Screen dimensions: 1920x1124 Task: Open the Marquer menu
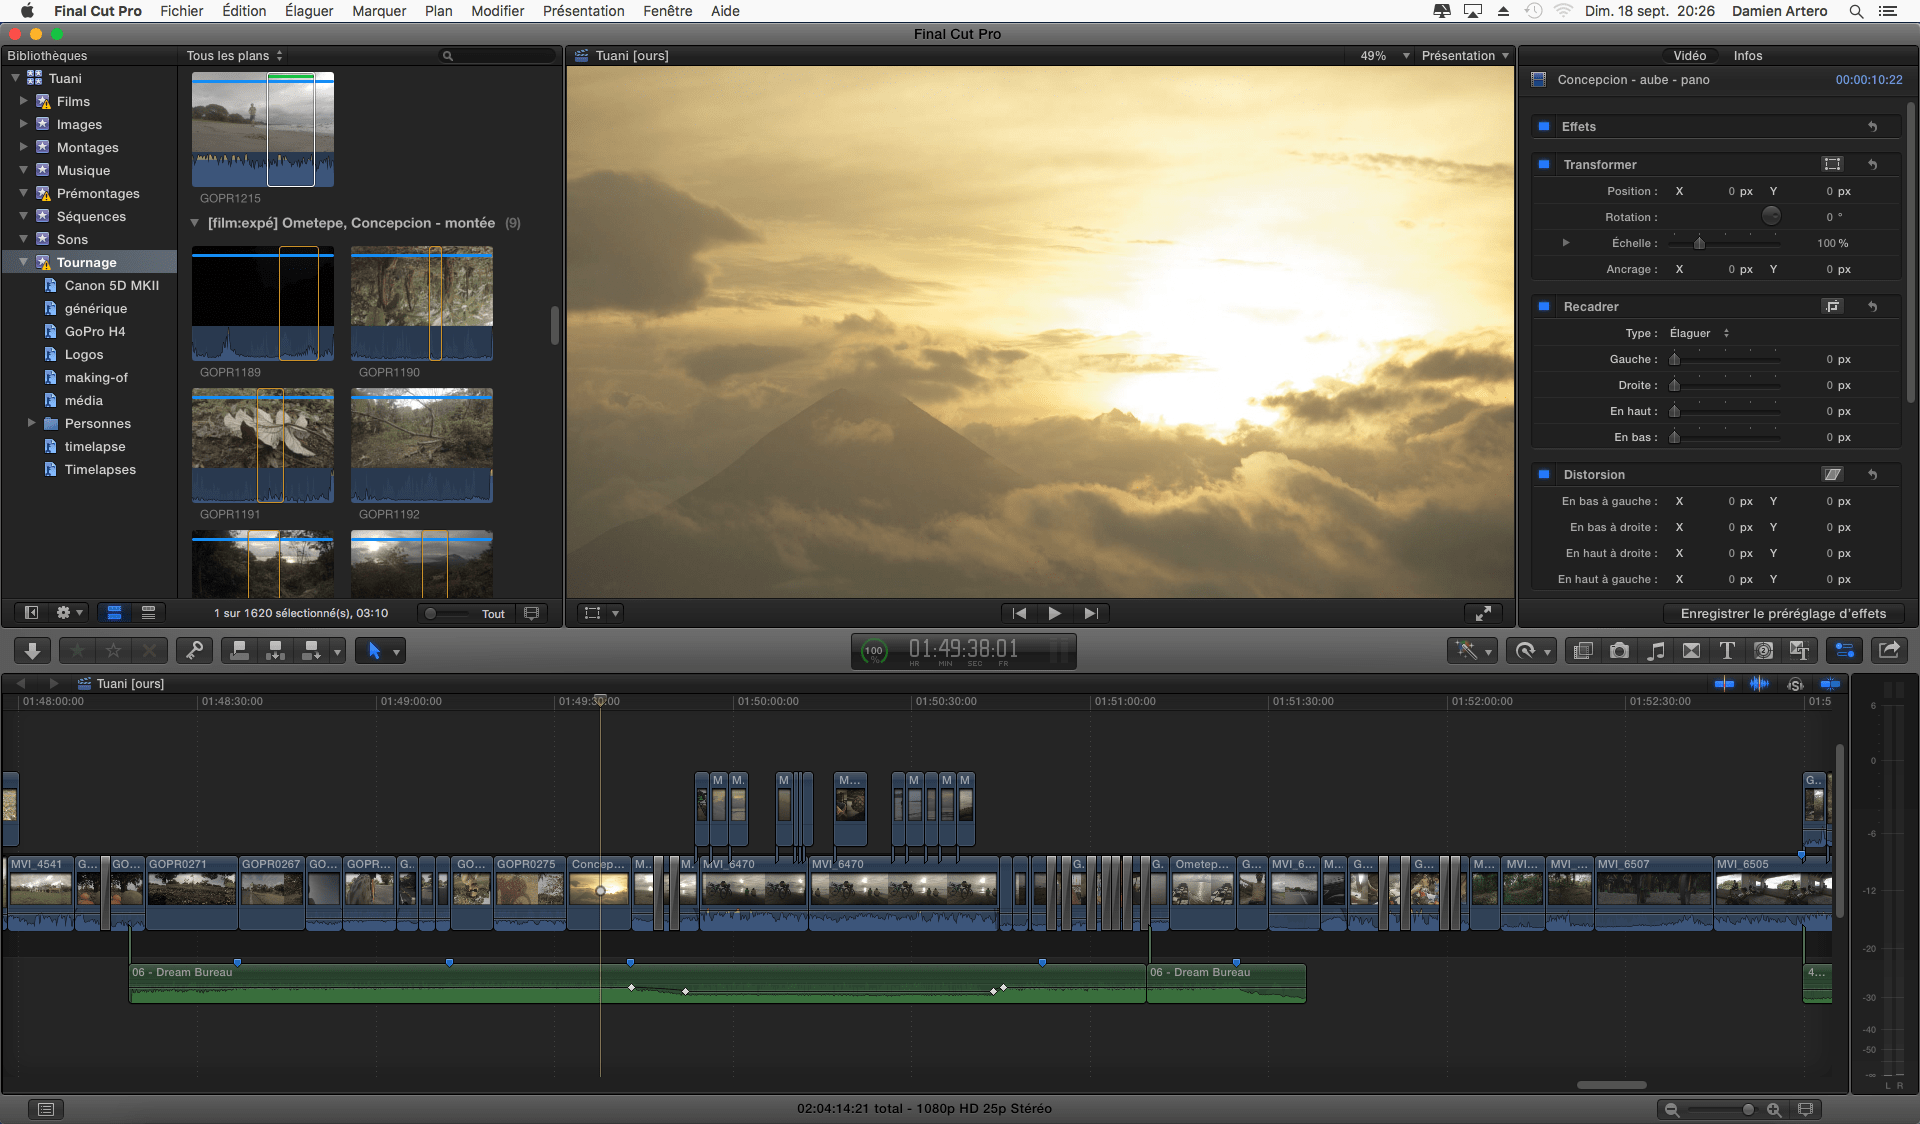point(379,11)
